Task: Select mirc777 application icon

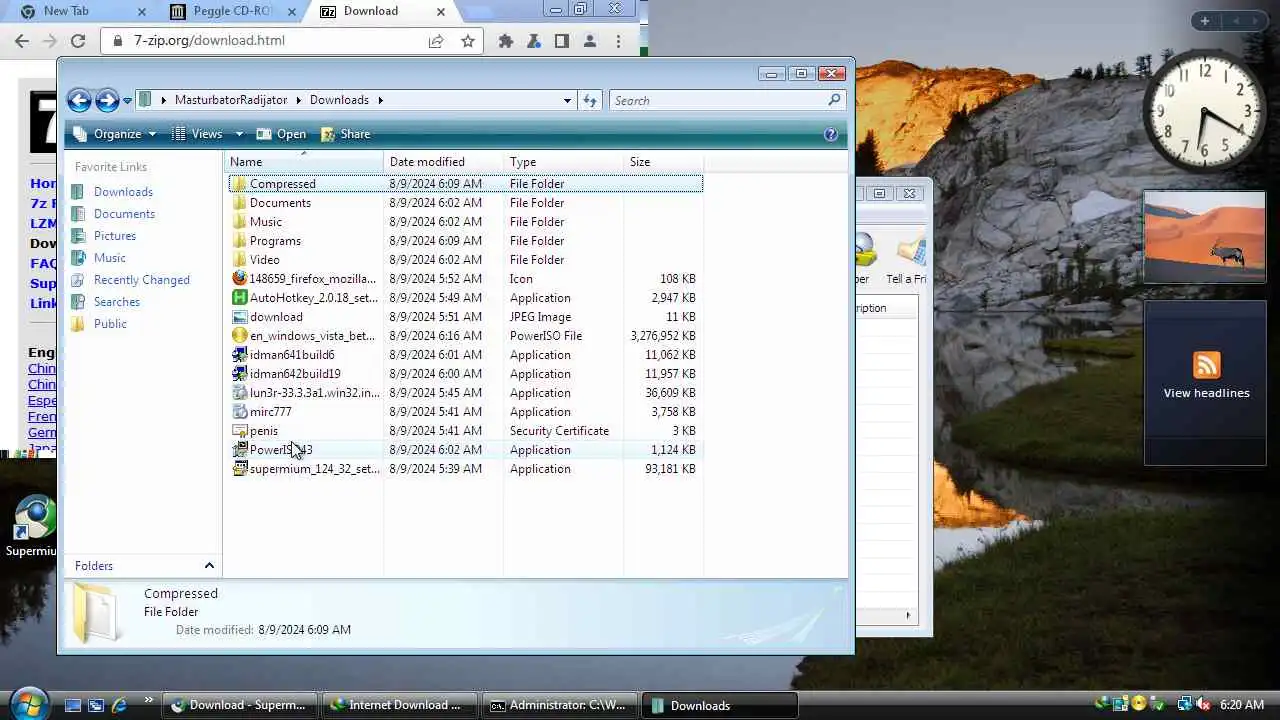Action: 239,412
